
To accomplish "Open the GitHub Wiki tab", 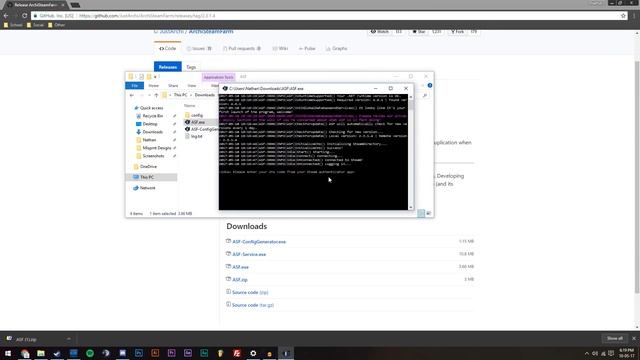I will coord(280,48).
